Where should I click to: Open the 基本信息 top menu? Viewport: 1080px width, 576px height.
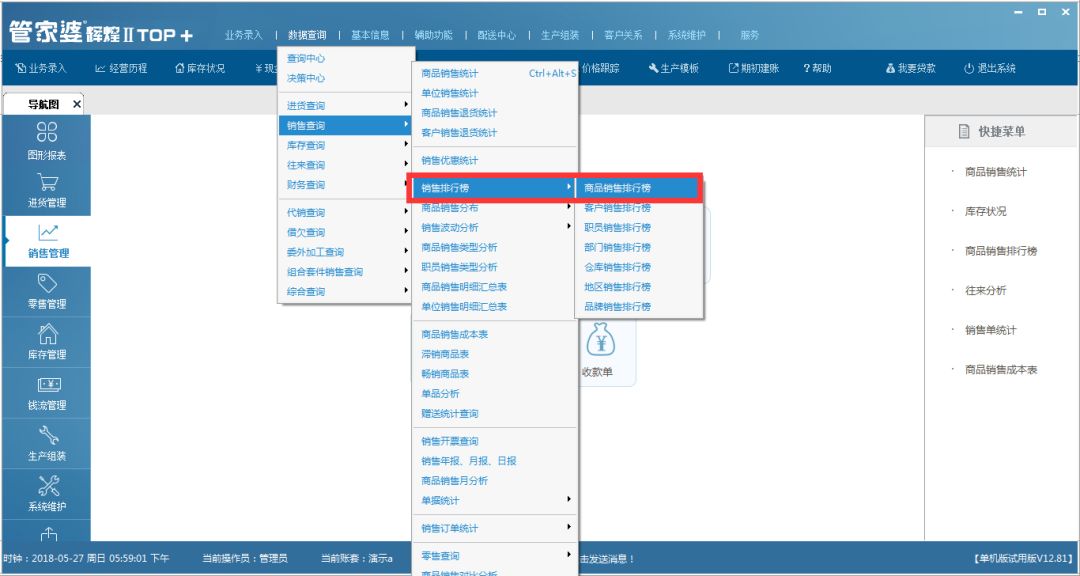370,35
